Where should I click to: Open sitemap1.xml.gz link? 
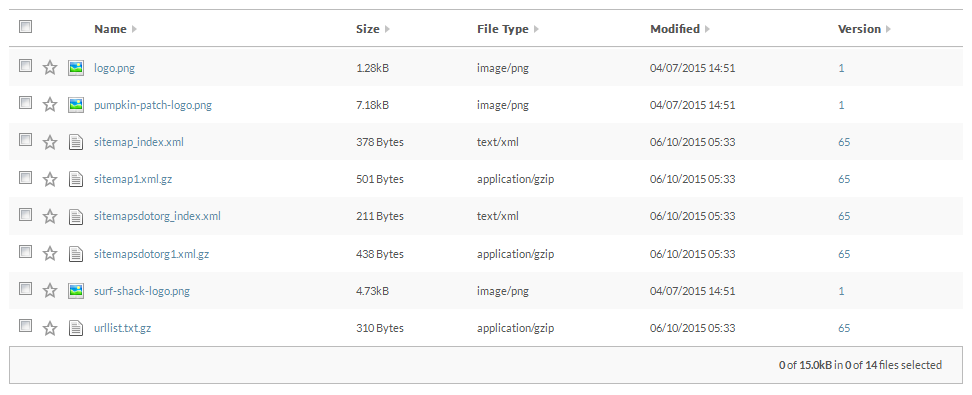133,180
